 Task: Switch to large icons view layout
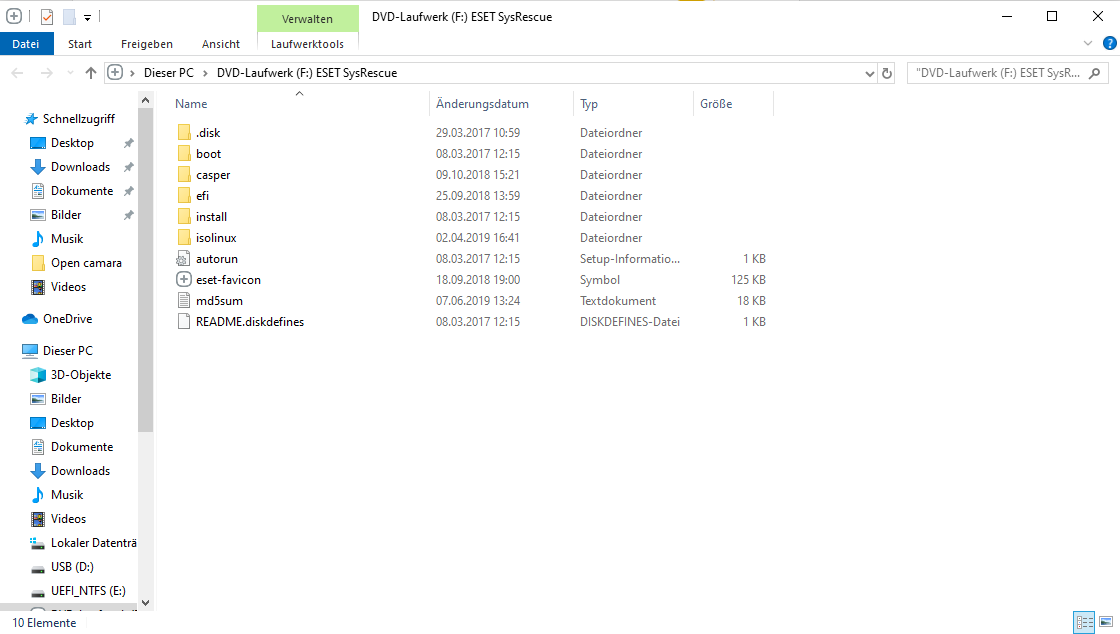click(1106, 623)
